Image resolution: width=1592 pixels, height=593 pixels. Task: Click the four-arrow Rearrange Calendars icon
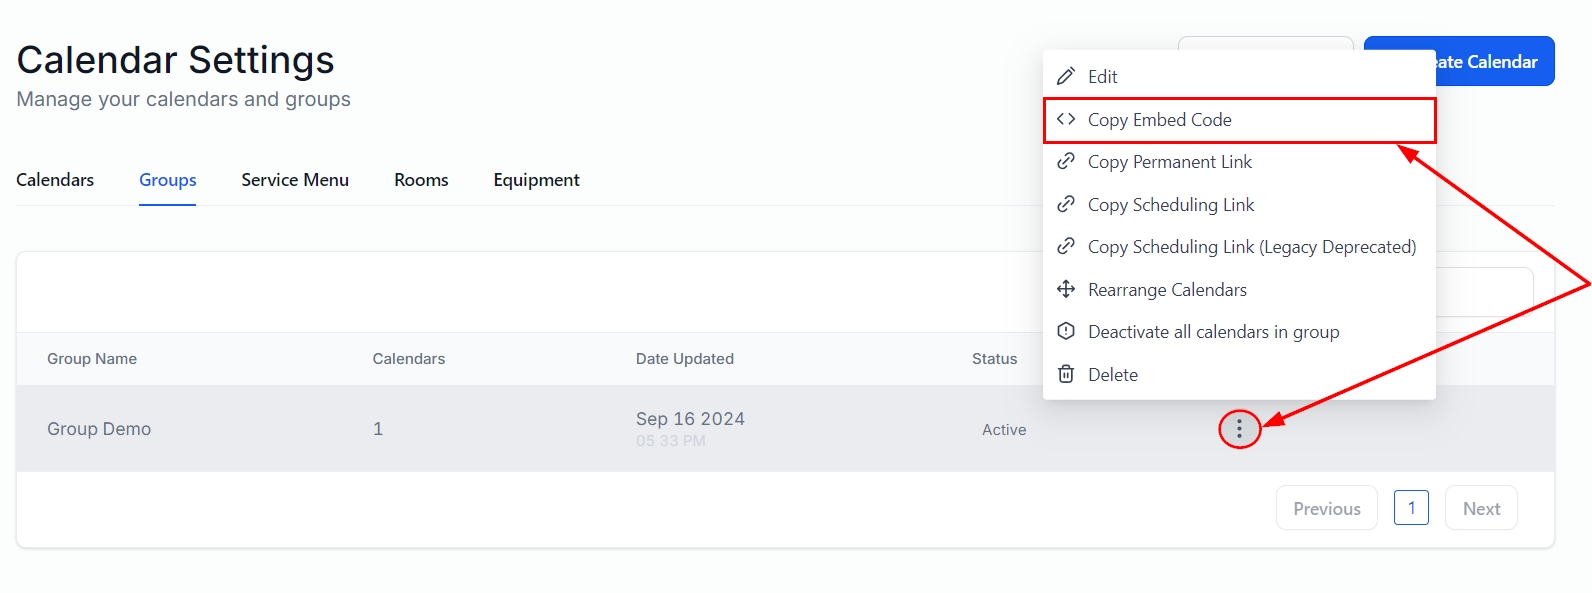pos(1066,290)
